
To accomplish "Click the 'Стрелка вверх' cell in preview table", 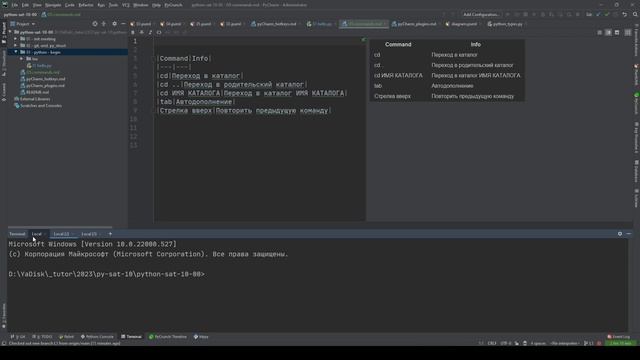I will tap(393, 96).
